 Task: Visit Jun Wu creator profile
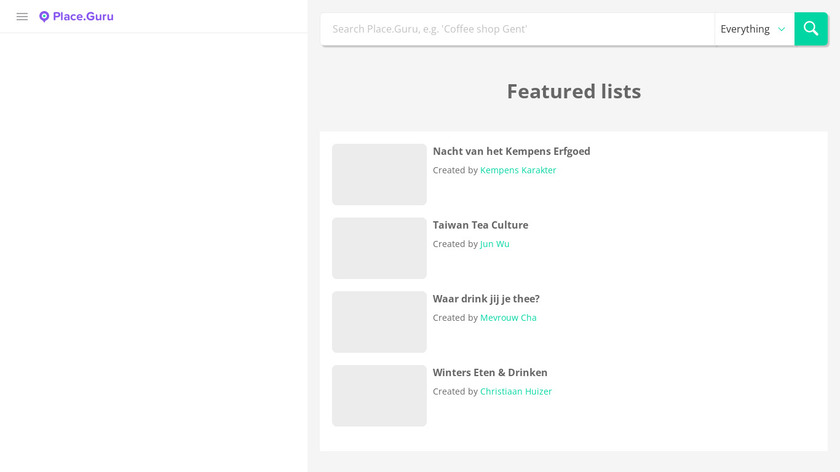coord(494,244)
